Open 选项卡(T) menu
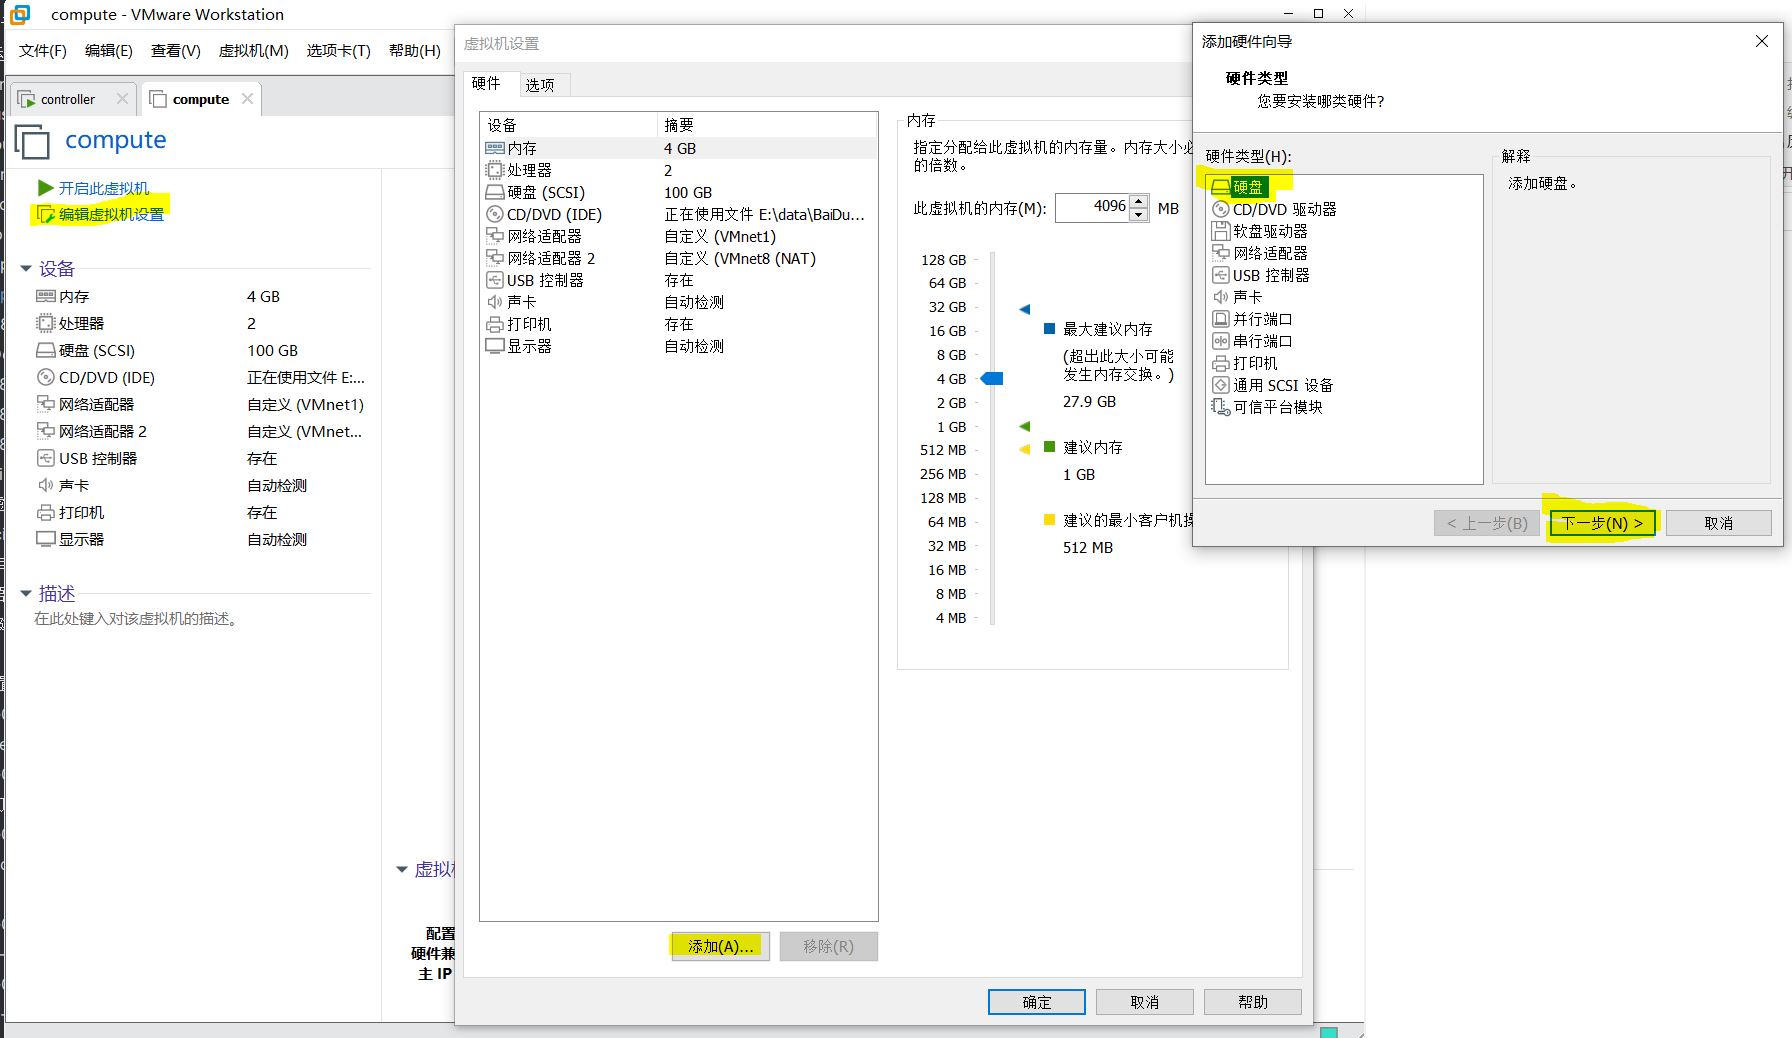Viewport: 1792px width, 1038px height. click(x=339, y=51)
